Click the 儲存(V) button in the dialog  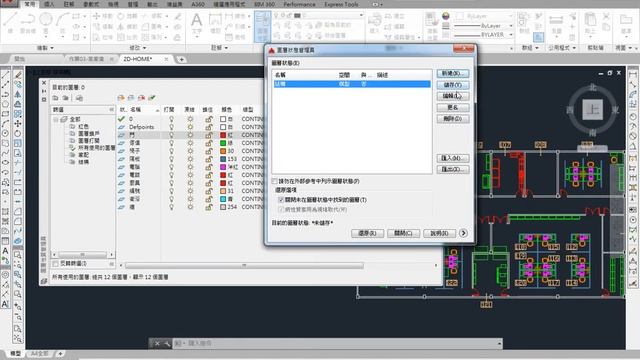tap(453, 85)
